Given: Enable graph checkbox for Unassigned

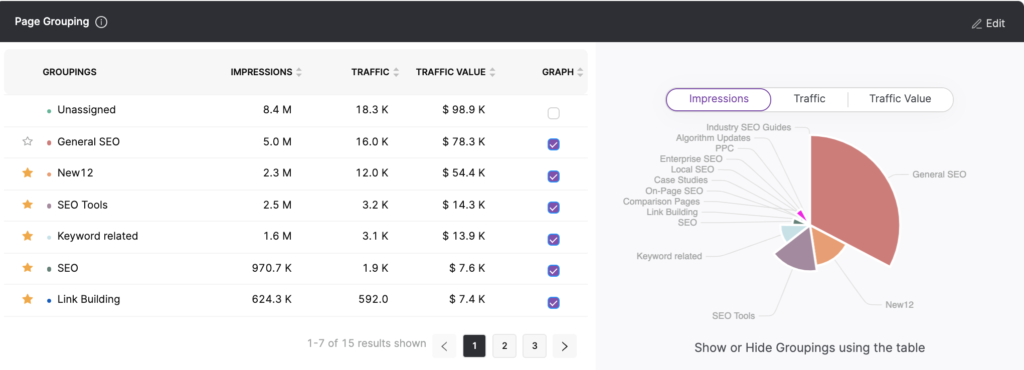Looking at the screenshot, I should click(x=554, y=114).
